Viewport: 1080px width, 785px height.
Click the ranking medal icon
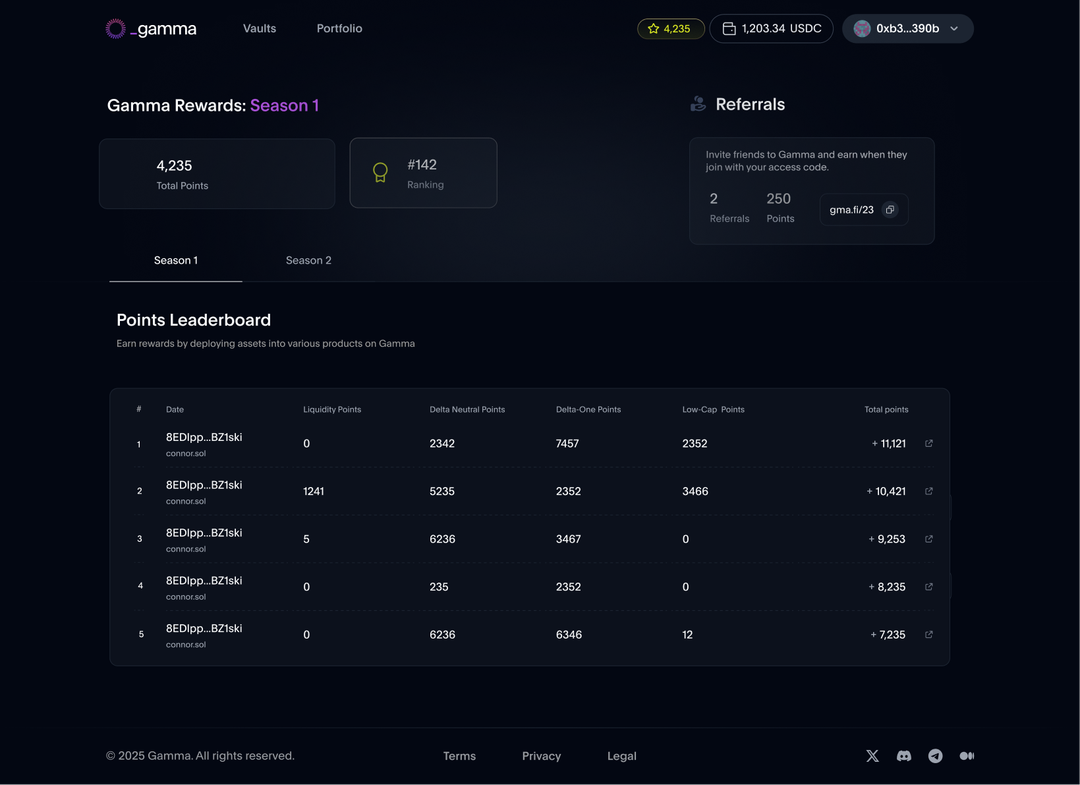(x=380, y=172)
